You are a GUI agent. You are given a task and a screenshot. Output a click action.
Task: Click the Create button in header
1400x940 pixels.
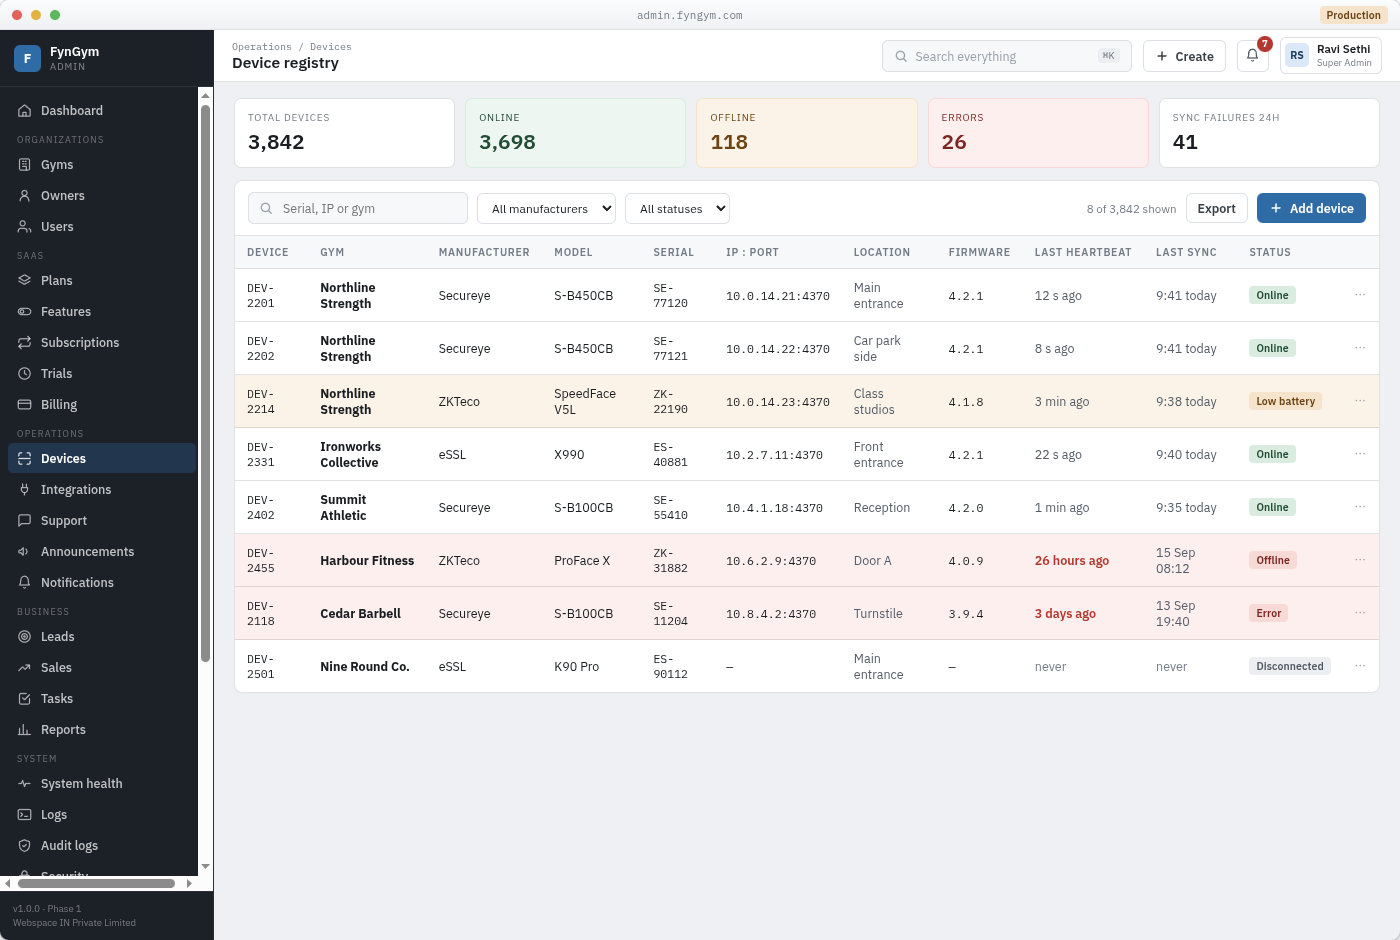pyautogui.click(x=1184, y=56)
